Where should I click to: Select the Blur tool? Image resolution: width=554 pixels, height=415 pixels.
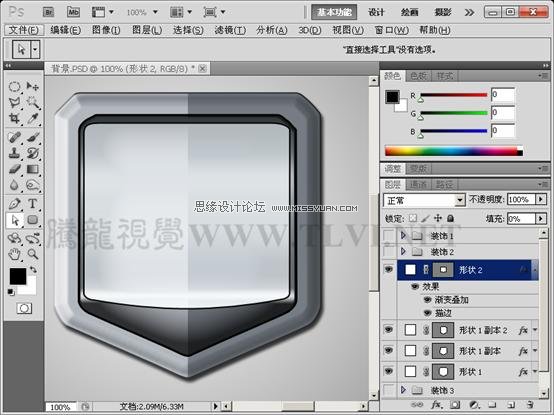[x=14, y=185]
